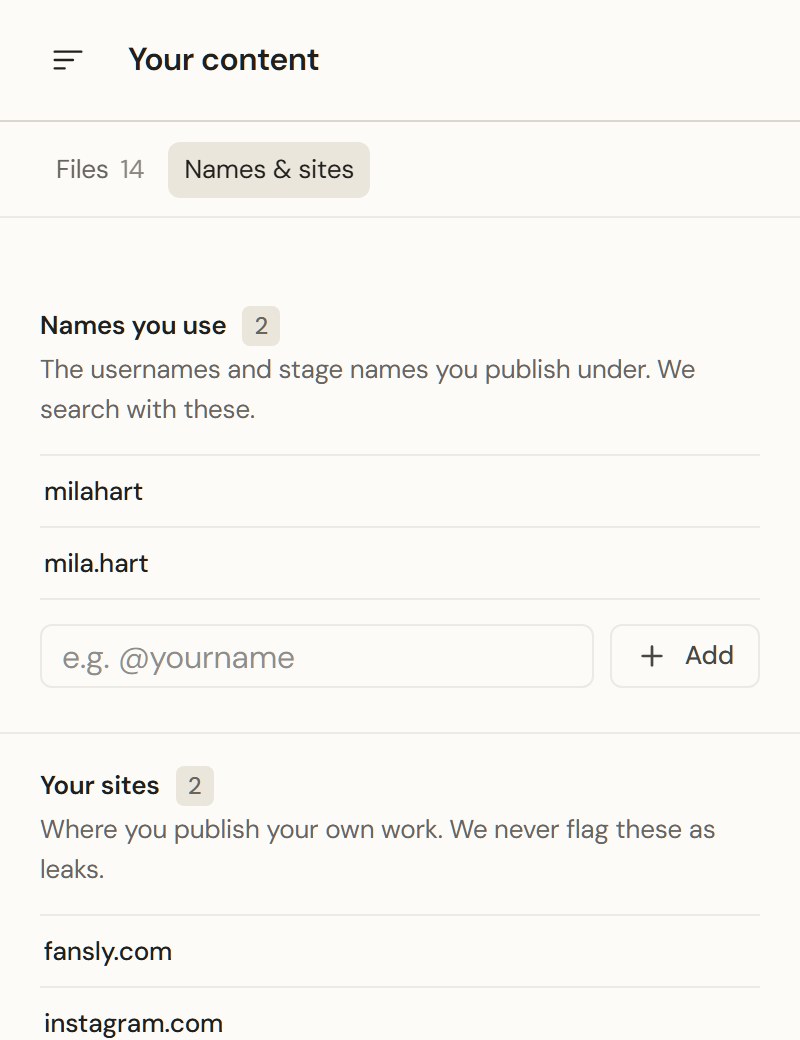800x1040 pixels.
Task: Click the Your sites heading
Action: (x=100, y=786)
